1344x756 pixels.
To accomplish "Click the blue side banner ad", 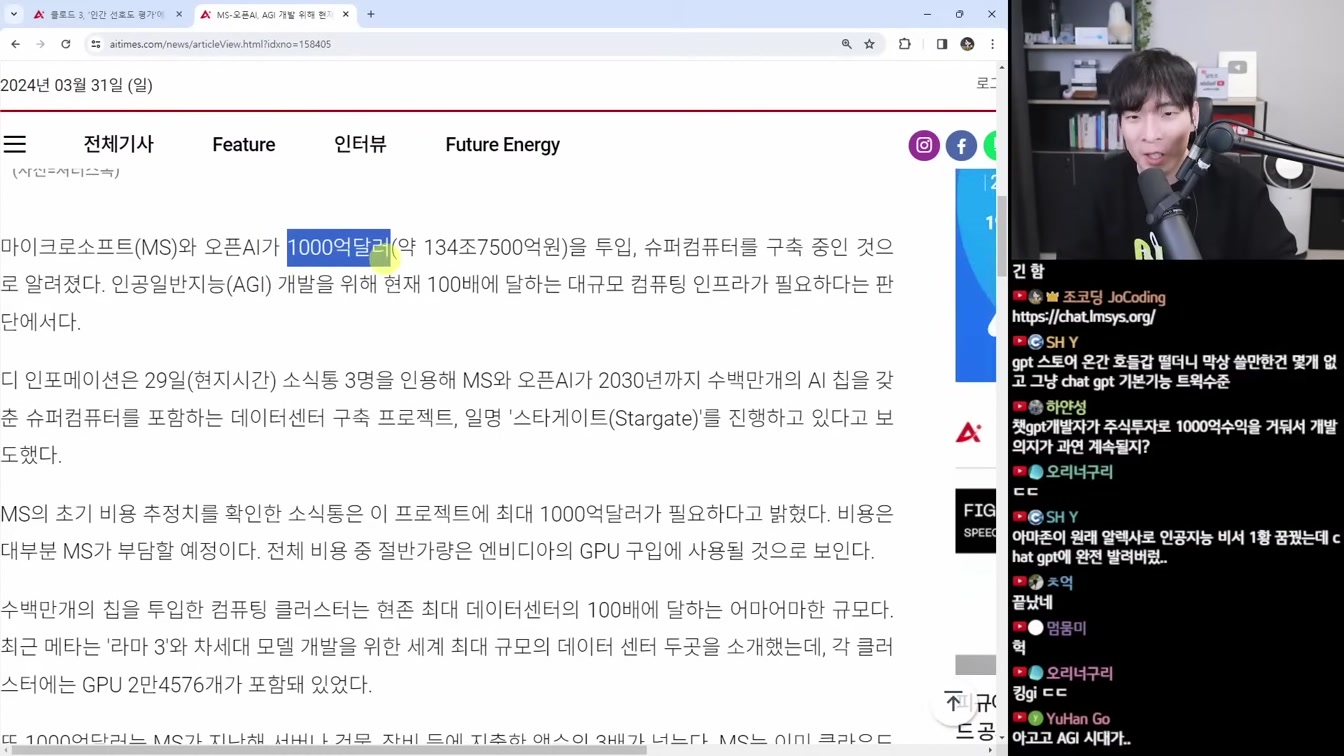I will pyautogui.click(x=975, y=275).
